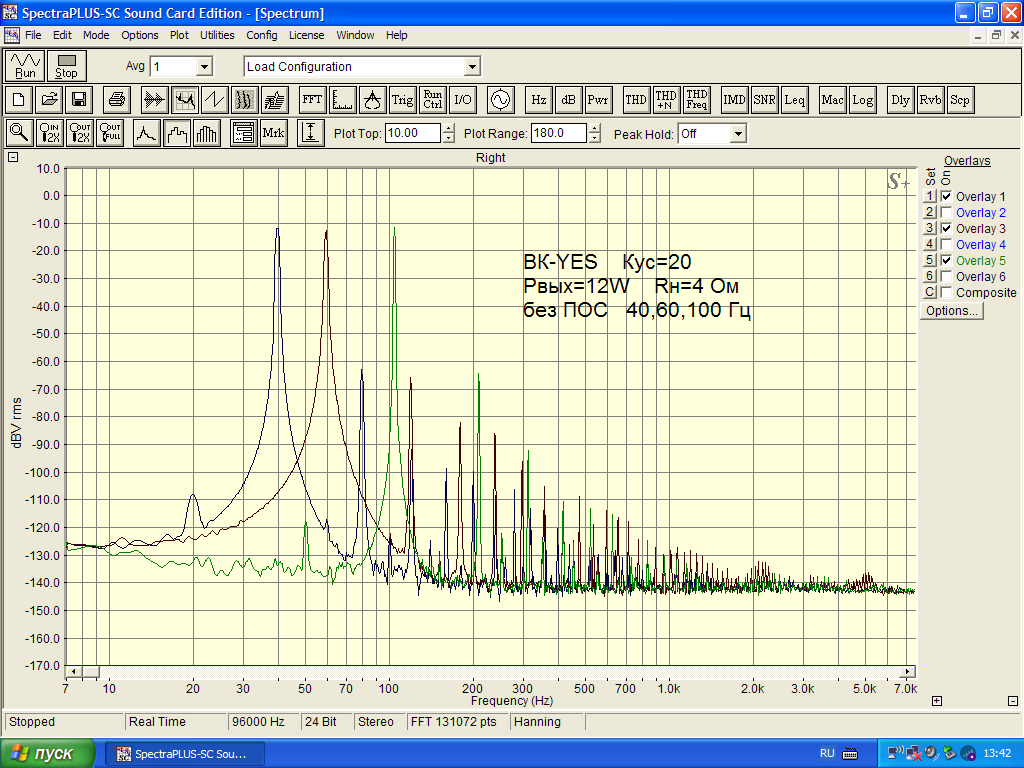This screenshot has height=768, width=1024.
Task: Click the vertical auto-scale arrows icon
Action: [x=311, y=133]
